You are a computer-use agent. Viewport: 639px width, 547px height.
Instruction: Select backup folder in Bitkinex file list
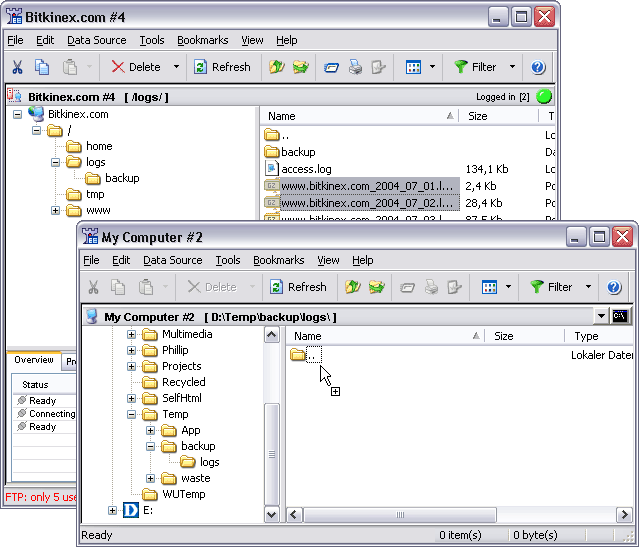pos(298,152)
